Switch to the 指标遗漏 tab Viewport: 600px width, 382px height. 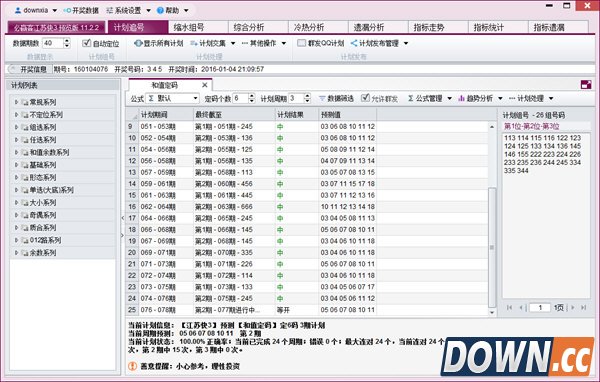(558, 27)
